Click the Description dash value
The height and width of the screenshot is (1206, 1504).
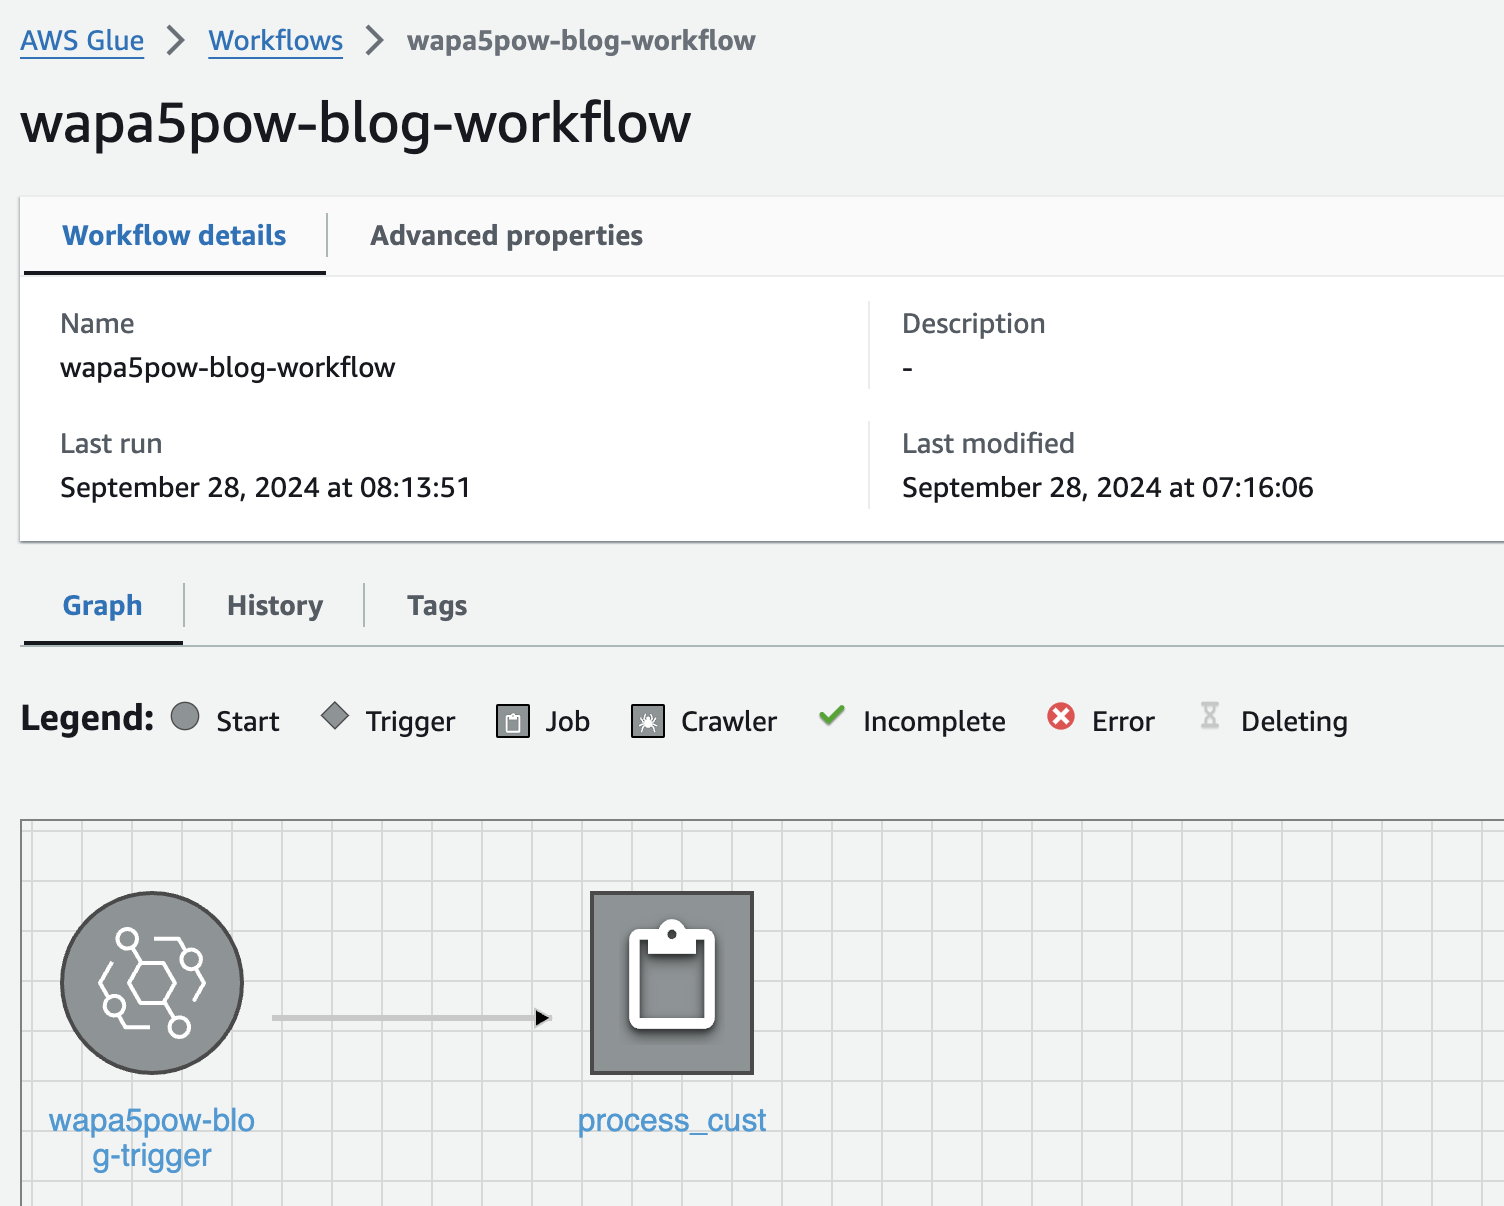[x=907, y=368]
